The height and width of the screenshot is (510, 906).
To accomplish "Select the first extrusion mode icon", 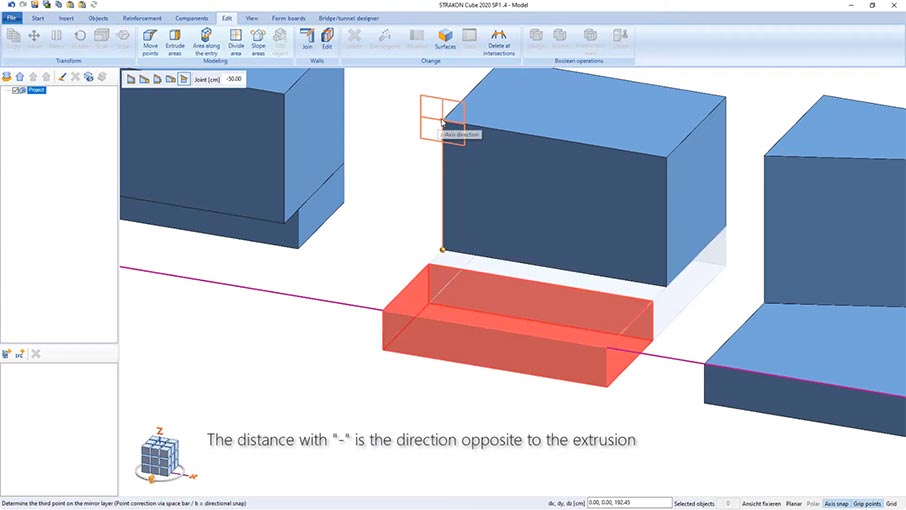I will pos(131,79).
